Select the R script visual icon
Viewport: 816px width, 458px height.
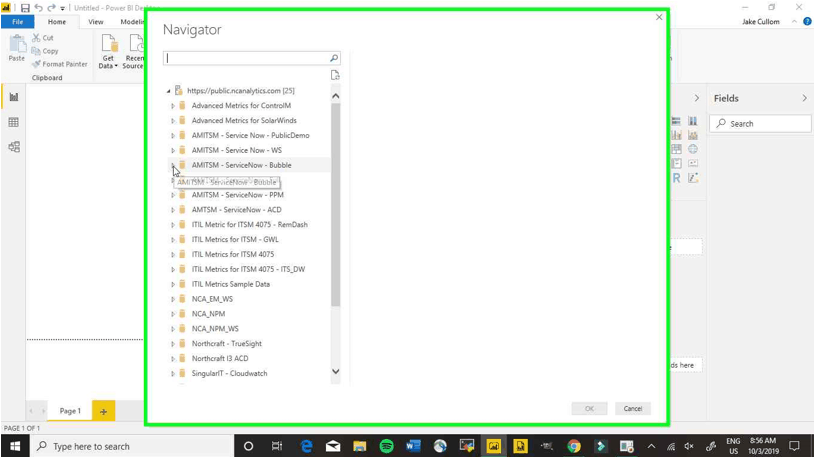click(677, 178)
